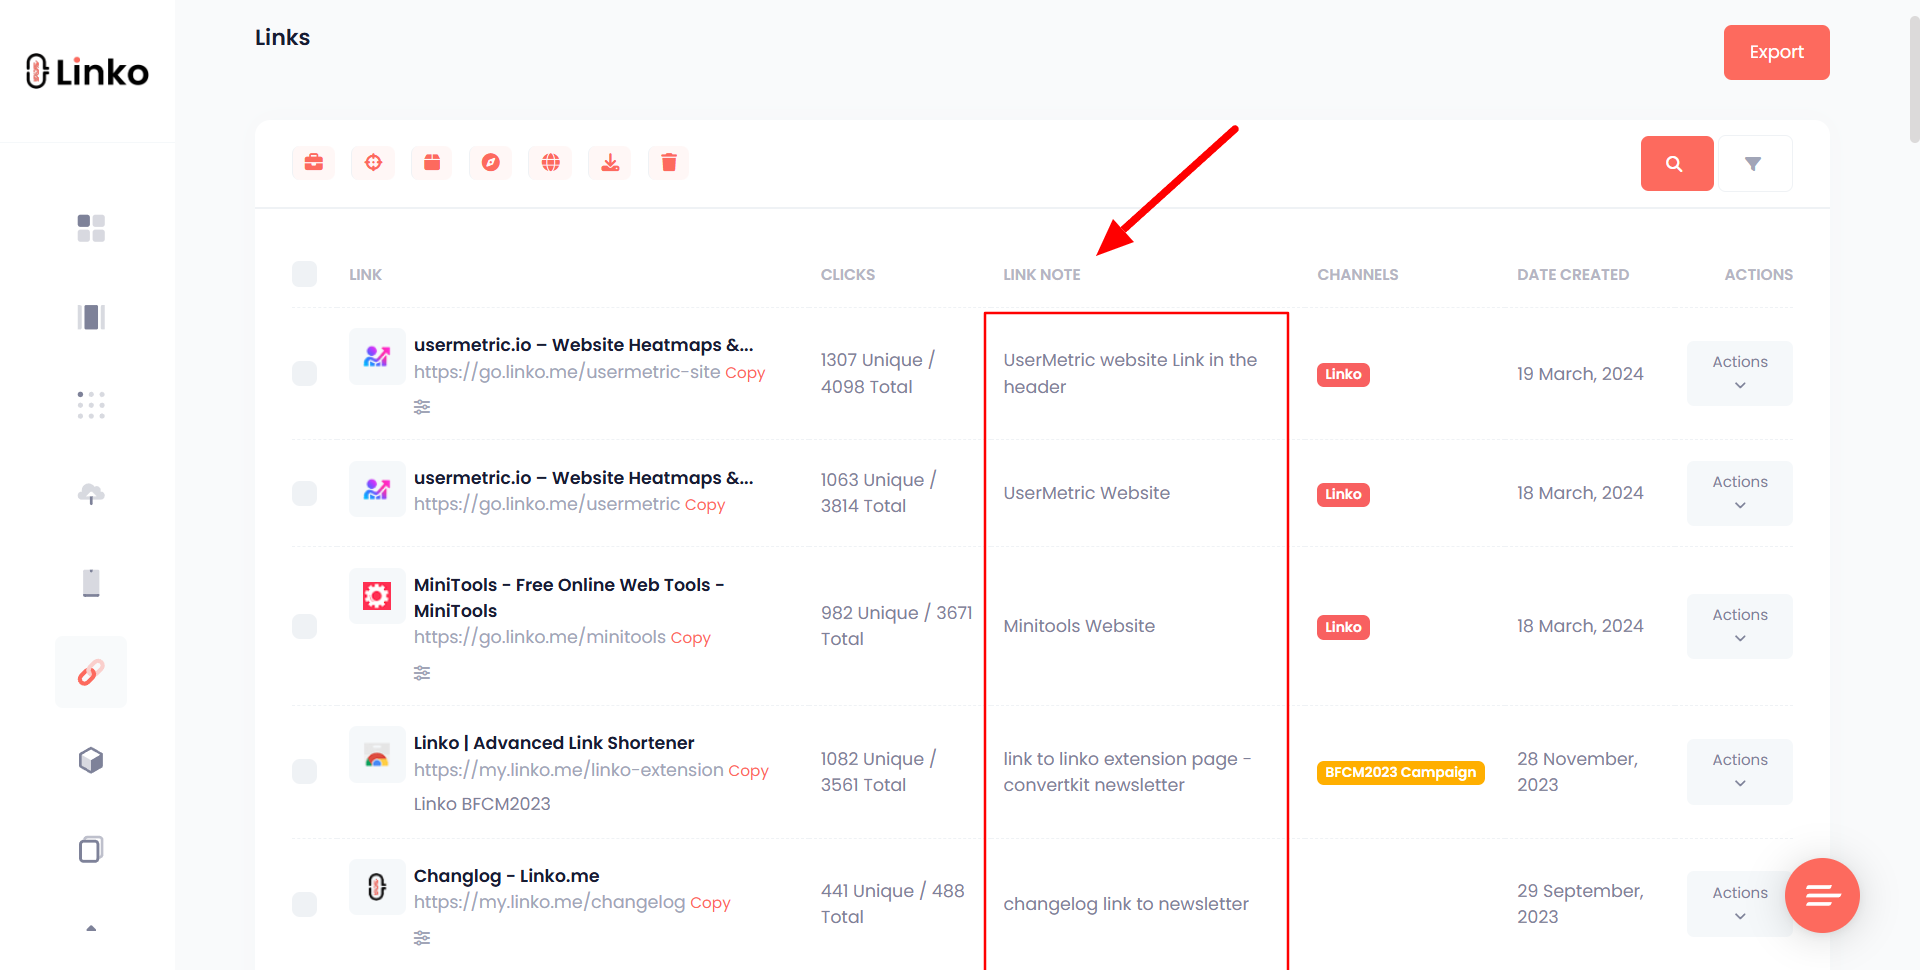Open the links chain icon in sidebar
The width and height of the screenshot is (1920, 970).
pyautogui.click(x=91, y=672)
